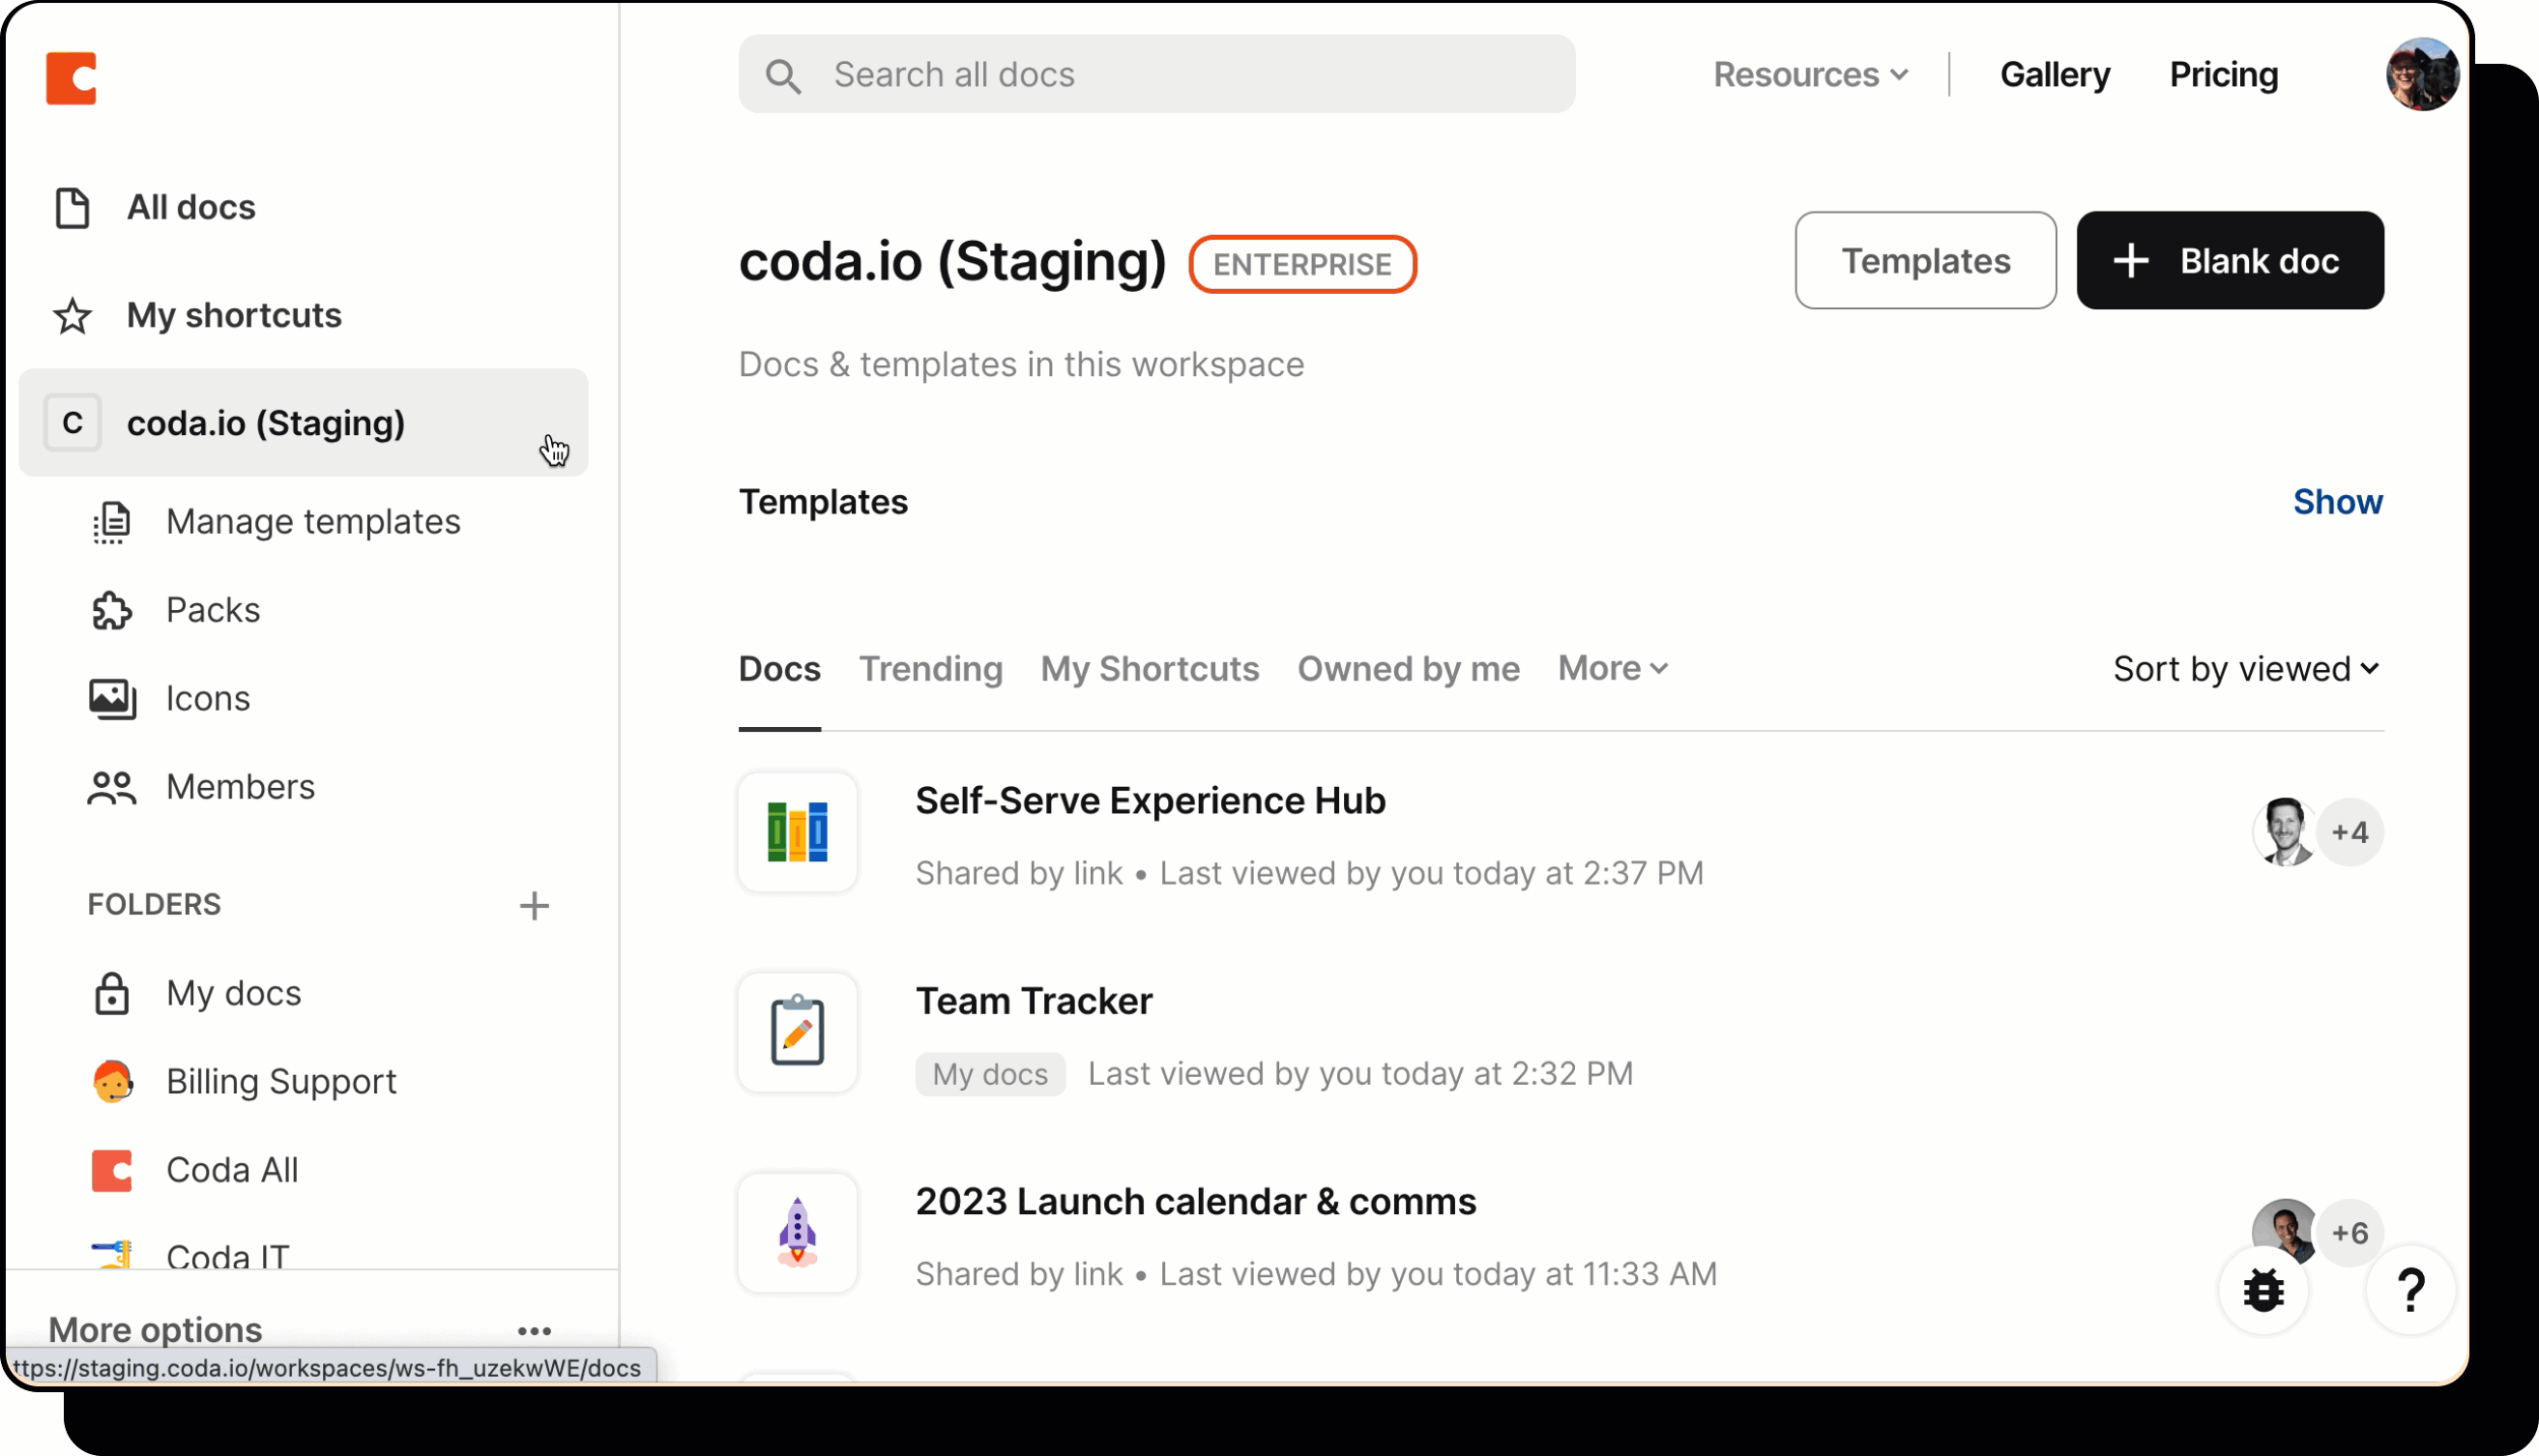2539x1456 pixels.
Task: Click the bug report icon
Action: pyautogui.click(x=2263, y=1290)
